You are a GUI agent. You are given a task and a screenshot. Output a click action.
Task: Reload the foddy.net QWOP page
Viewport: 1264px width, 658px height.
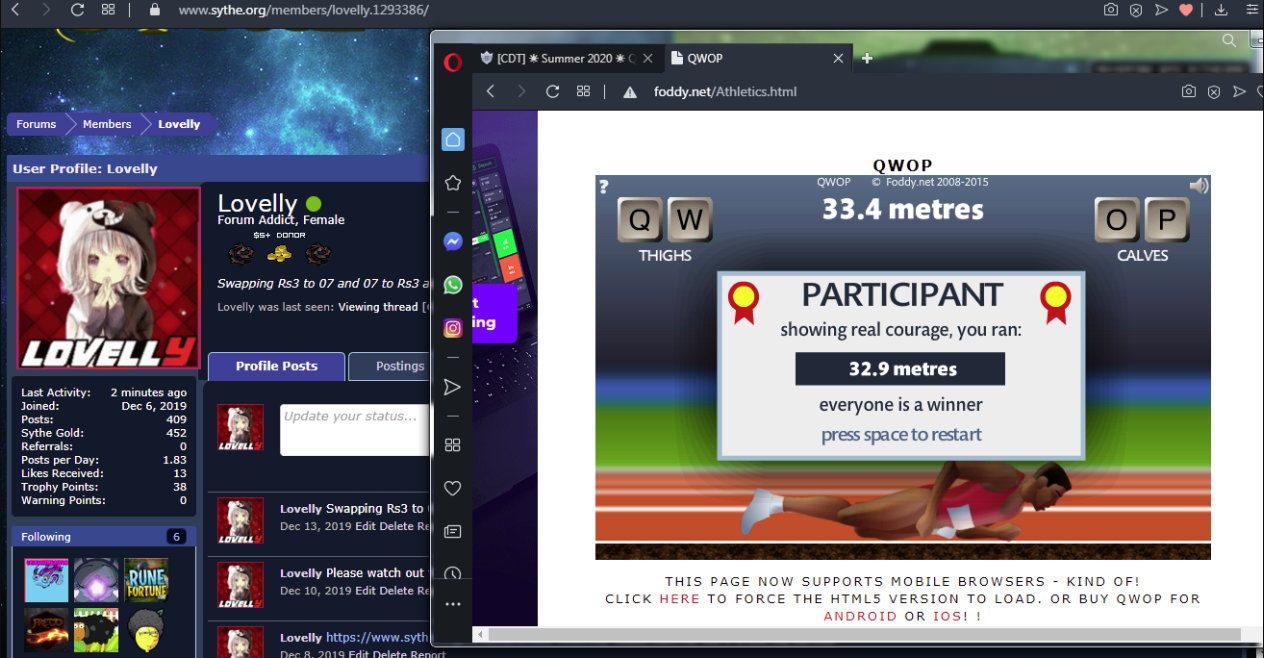(552, 91)
